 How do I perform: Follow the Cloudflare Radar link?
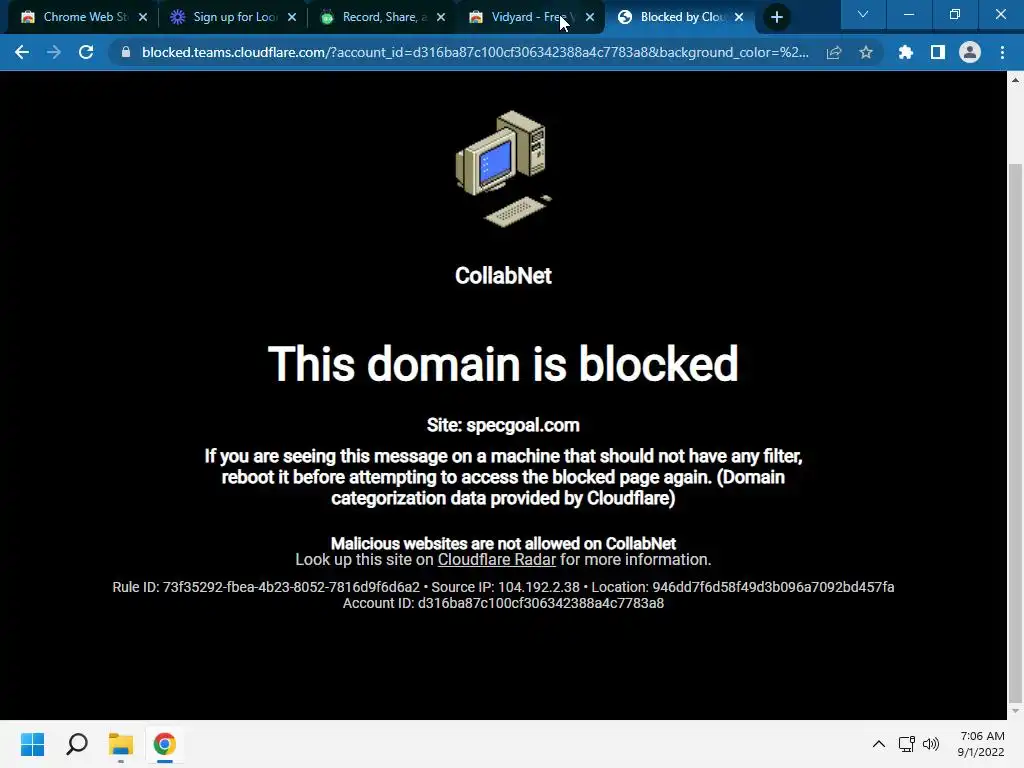(x=496, y=560)
